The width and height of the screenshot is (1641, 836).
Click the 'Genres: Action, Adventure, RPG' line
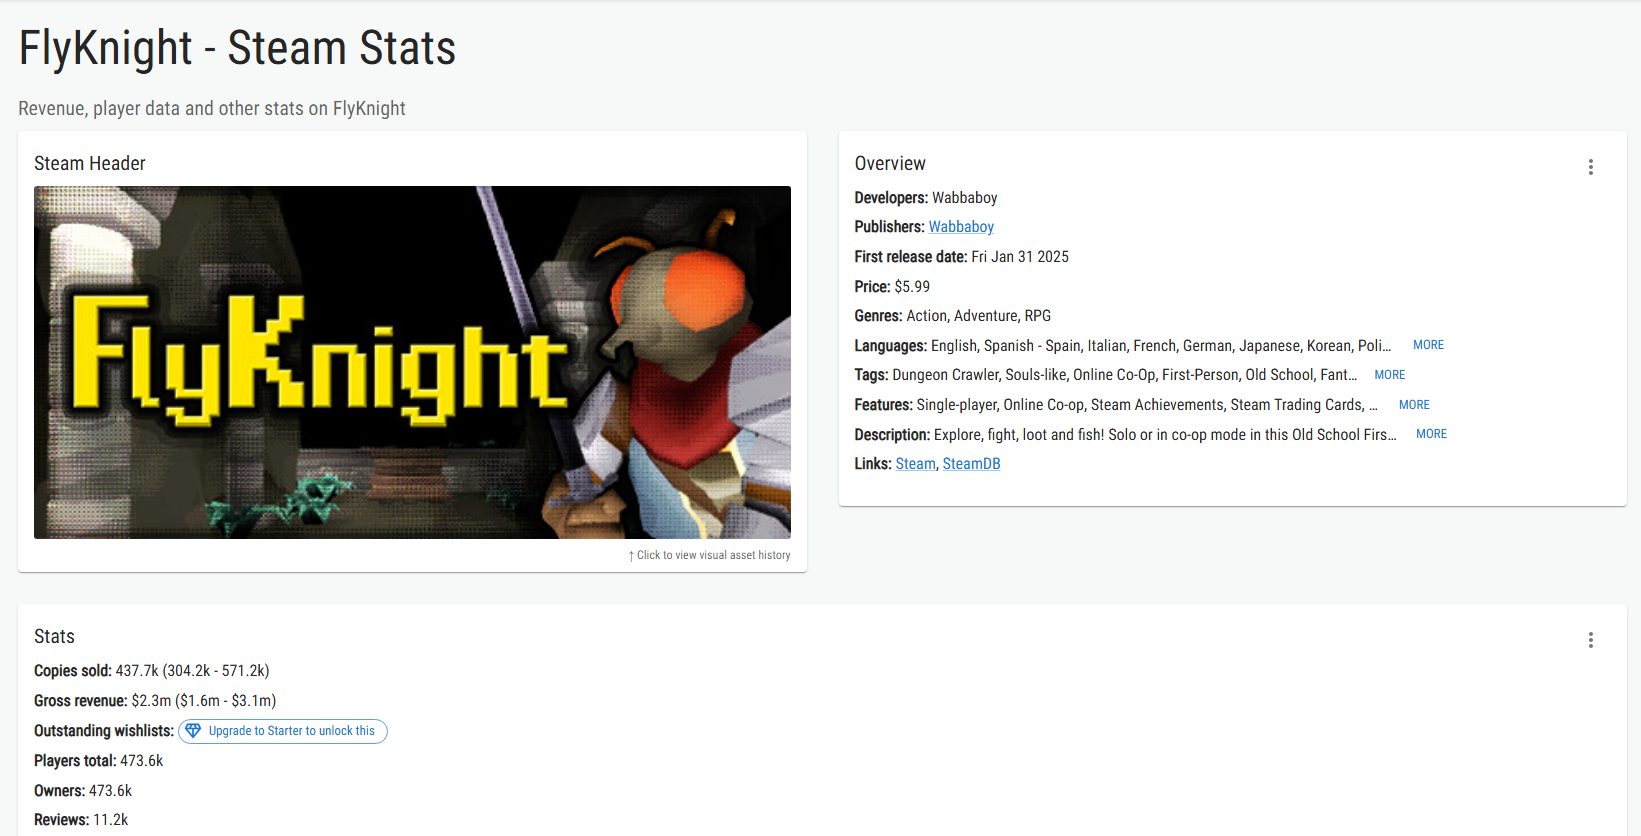[953, 316]
